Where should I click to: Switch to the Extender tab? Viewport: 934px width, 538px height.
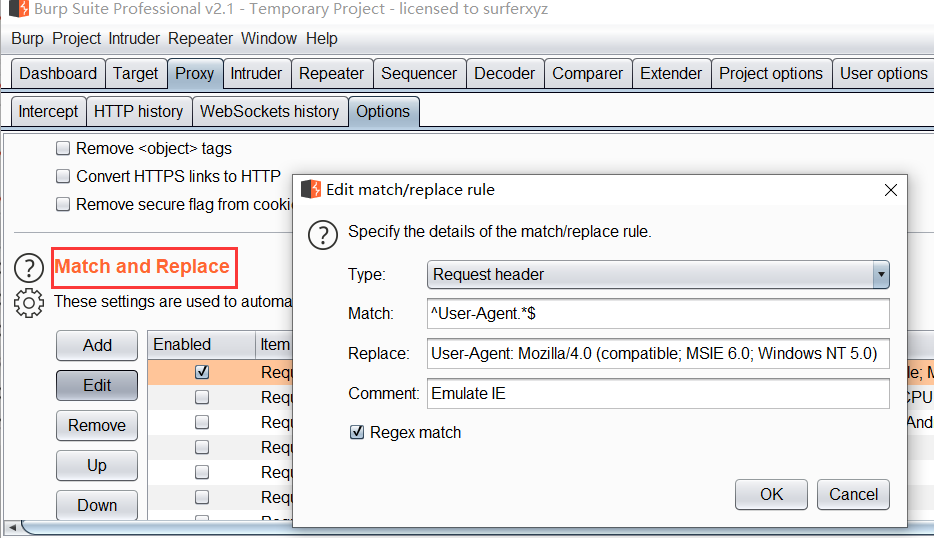point(671,73)
